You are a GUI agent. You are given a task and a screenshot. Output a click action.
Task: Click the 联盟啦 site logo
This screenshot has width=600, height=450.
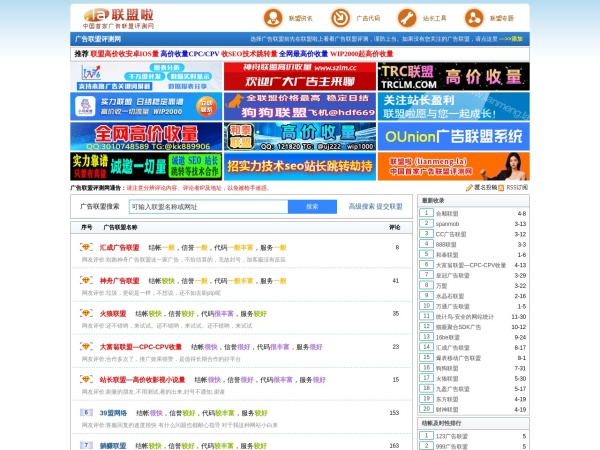(x=118, y=18)
